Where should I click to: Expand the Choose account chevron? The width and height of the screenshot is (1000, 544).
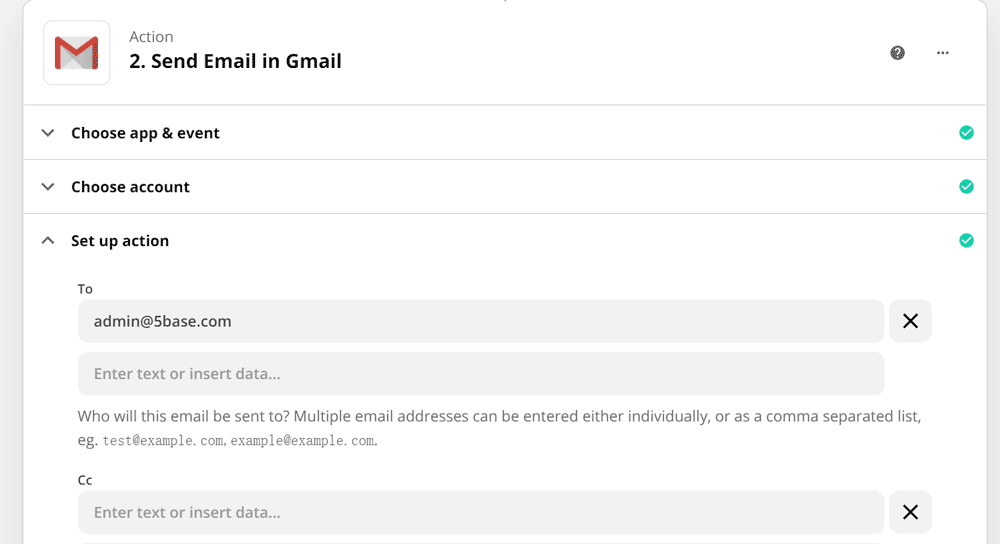tap(48, 187)
